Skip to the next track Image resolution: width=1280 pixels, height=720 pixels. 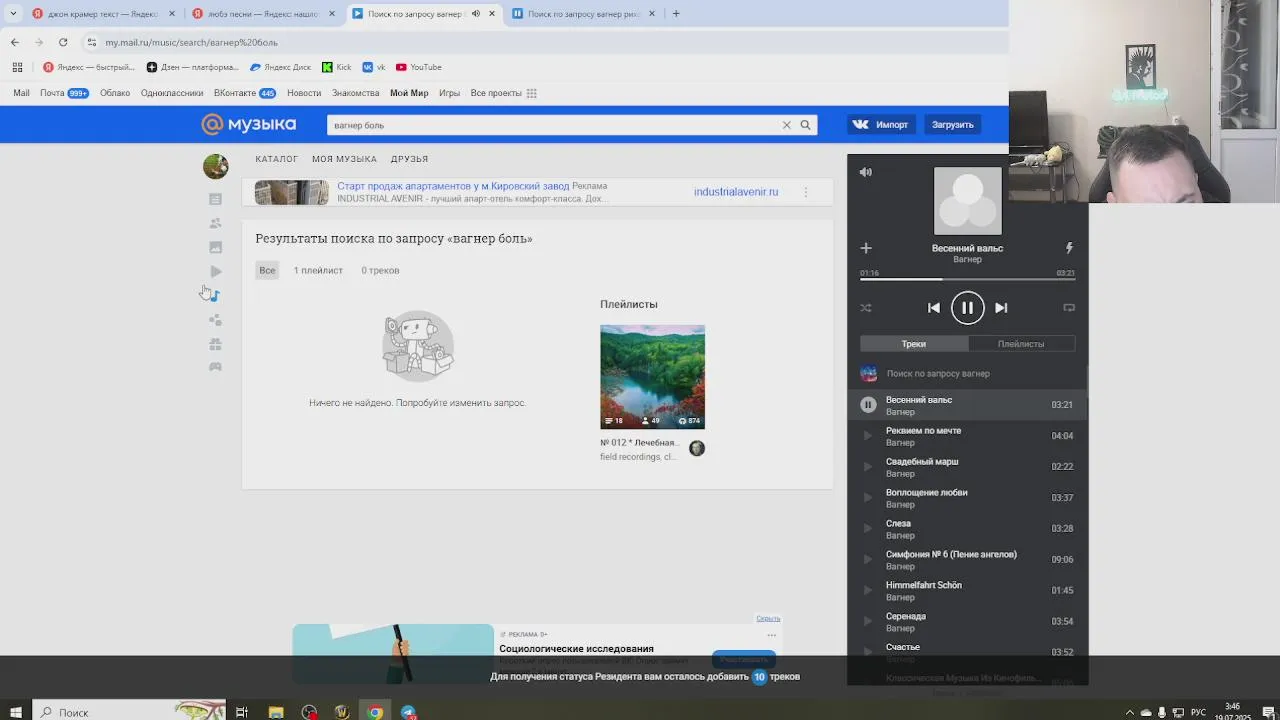(1001, 308)
